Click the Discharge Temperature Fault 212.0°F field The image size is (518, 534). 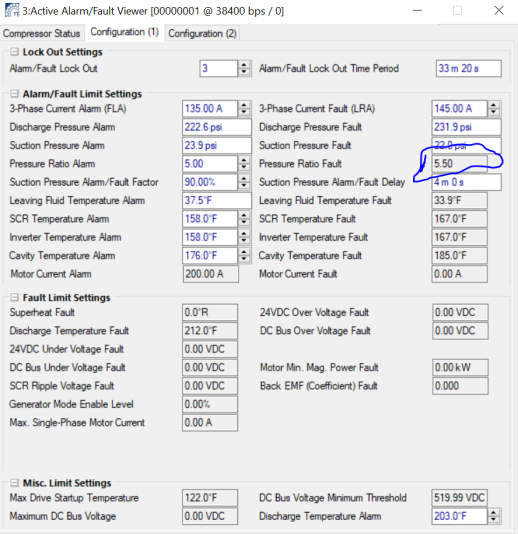(210, 331)
